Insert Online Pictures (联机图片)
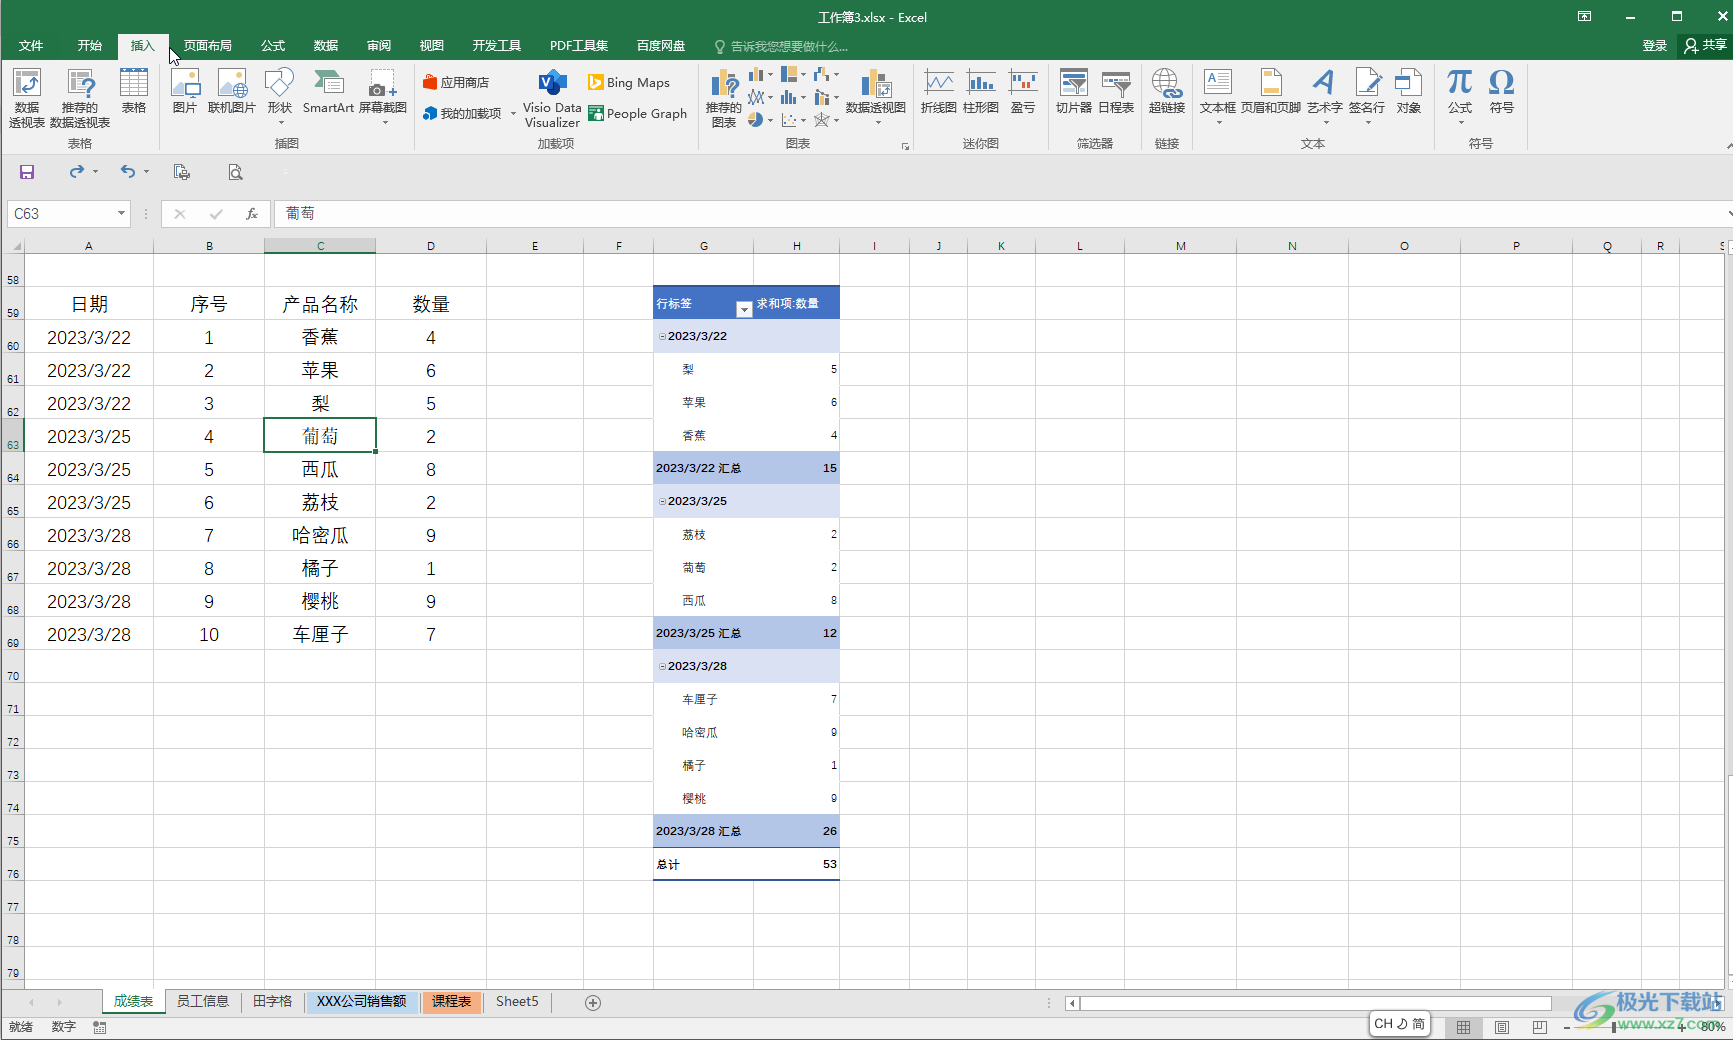The image size is (1733, 1040). [x=232, y=91]
